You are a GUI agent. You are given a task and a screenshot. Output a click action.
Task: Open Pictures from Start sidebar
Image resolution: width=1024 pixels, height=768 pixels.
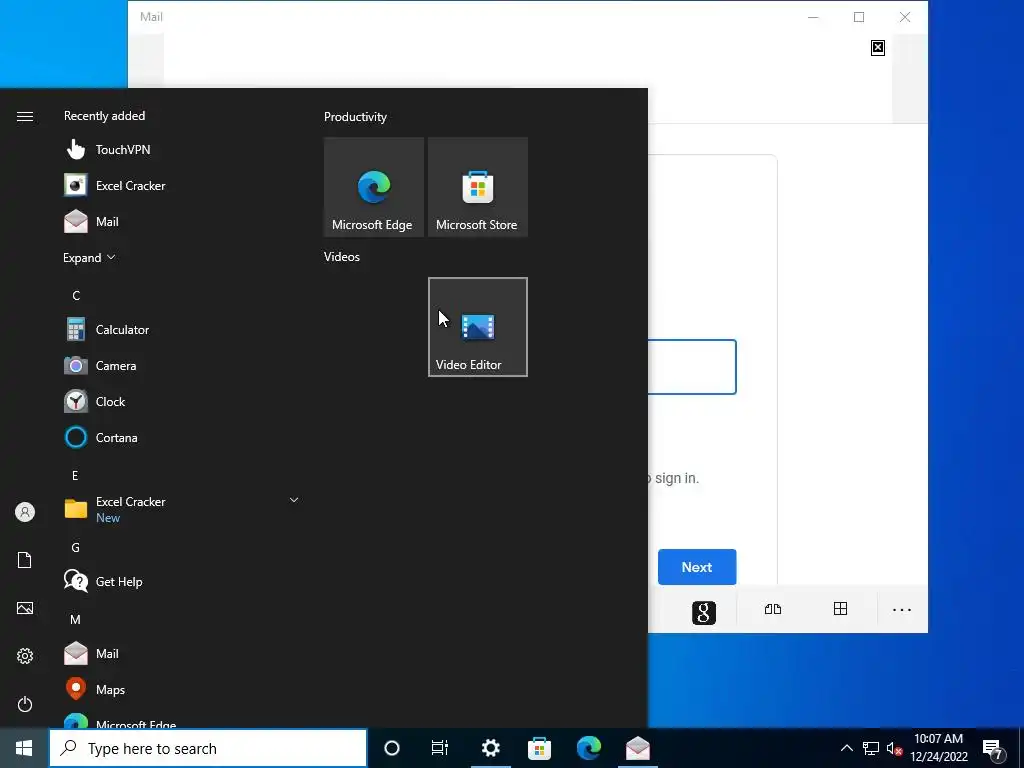pos(25,608)
